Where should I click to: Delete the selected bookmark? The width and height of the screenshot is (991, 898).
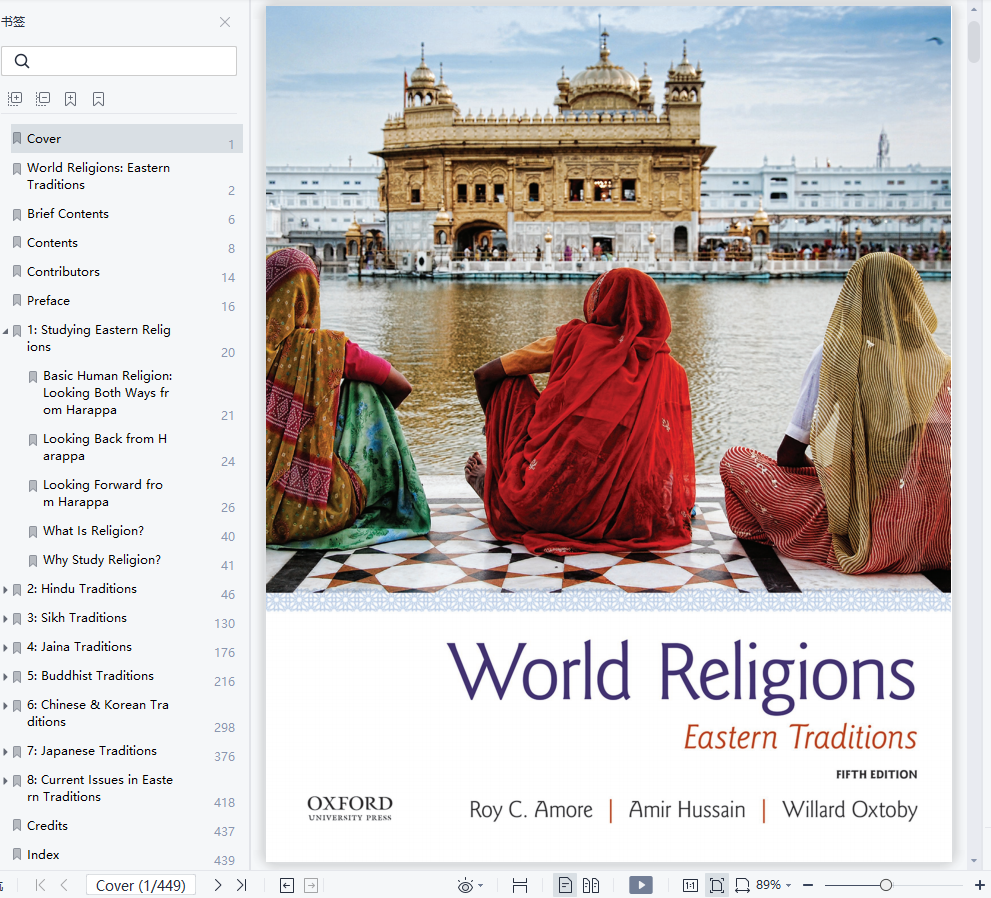pos(99,99)
